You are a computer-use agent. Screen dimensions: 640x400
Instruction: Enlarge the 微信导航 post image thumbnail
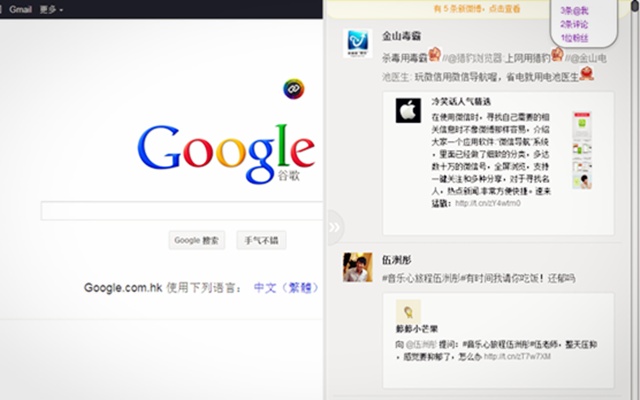582,150
